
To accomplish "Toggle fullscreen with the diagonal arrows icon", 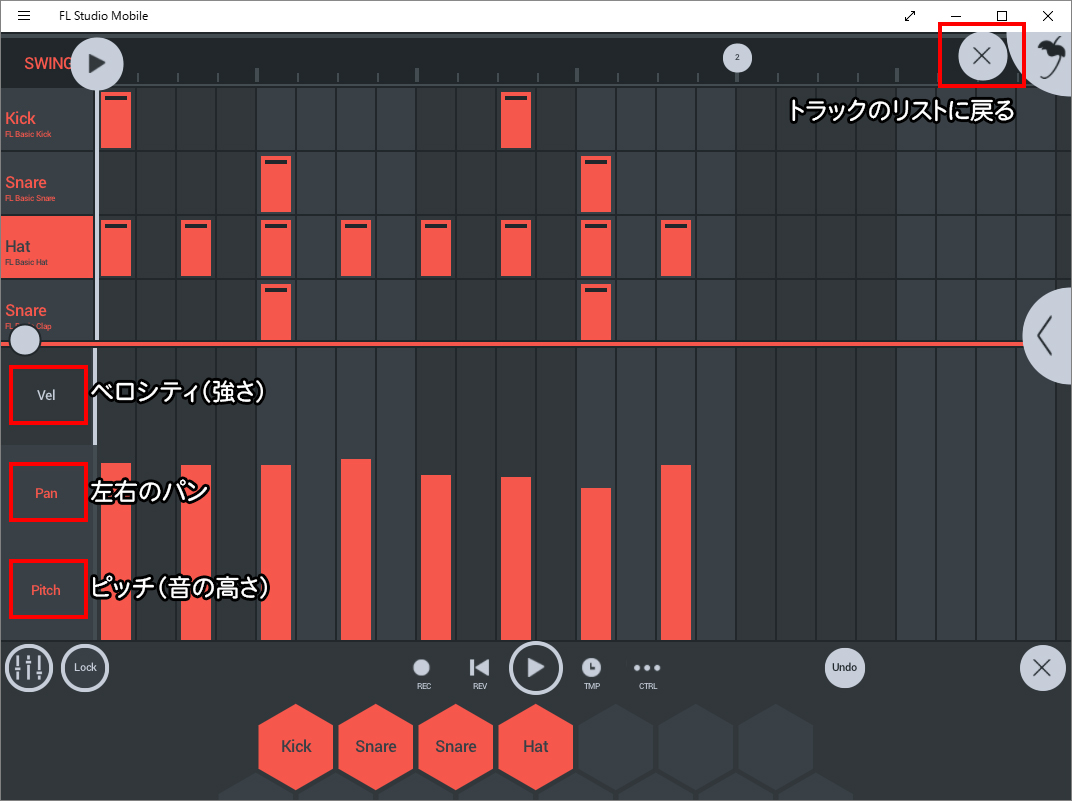I will tap(910, 16).
